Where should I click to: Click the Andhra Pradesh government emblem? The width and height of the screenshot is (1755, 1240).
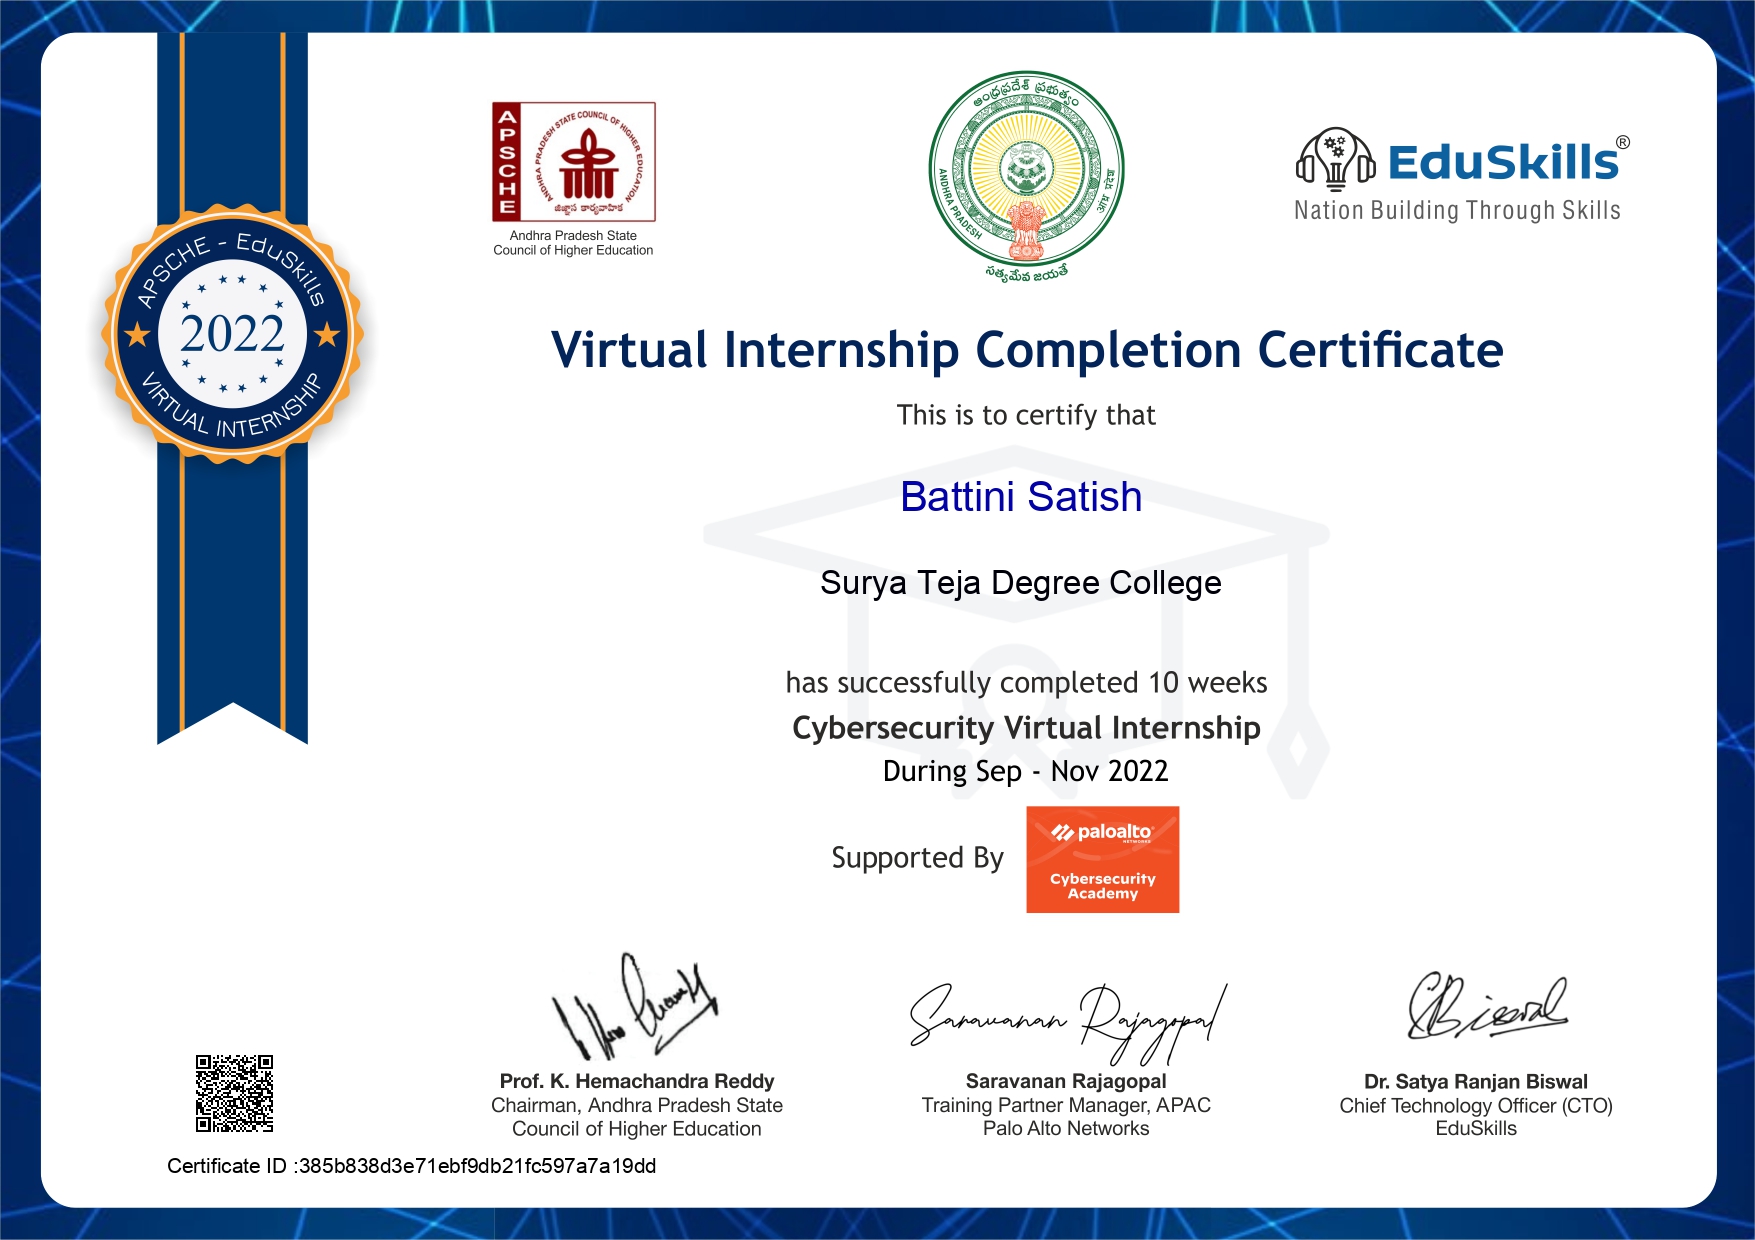(1026, 174)
